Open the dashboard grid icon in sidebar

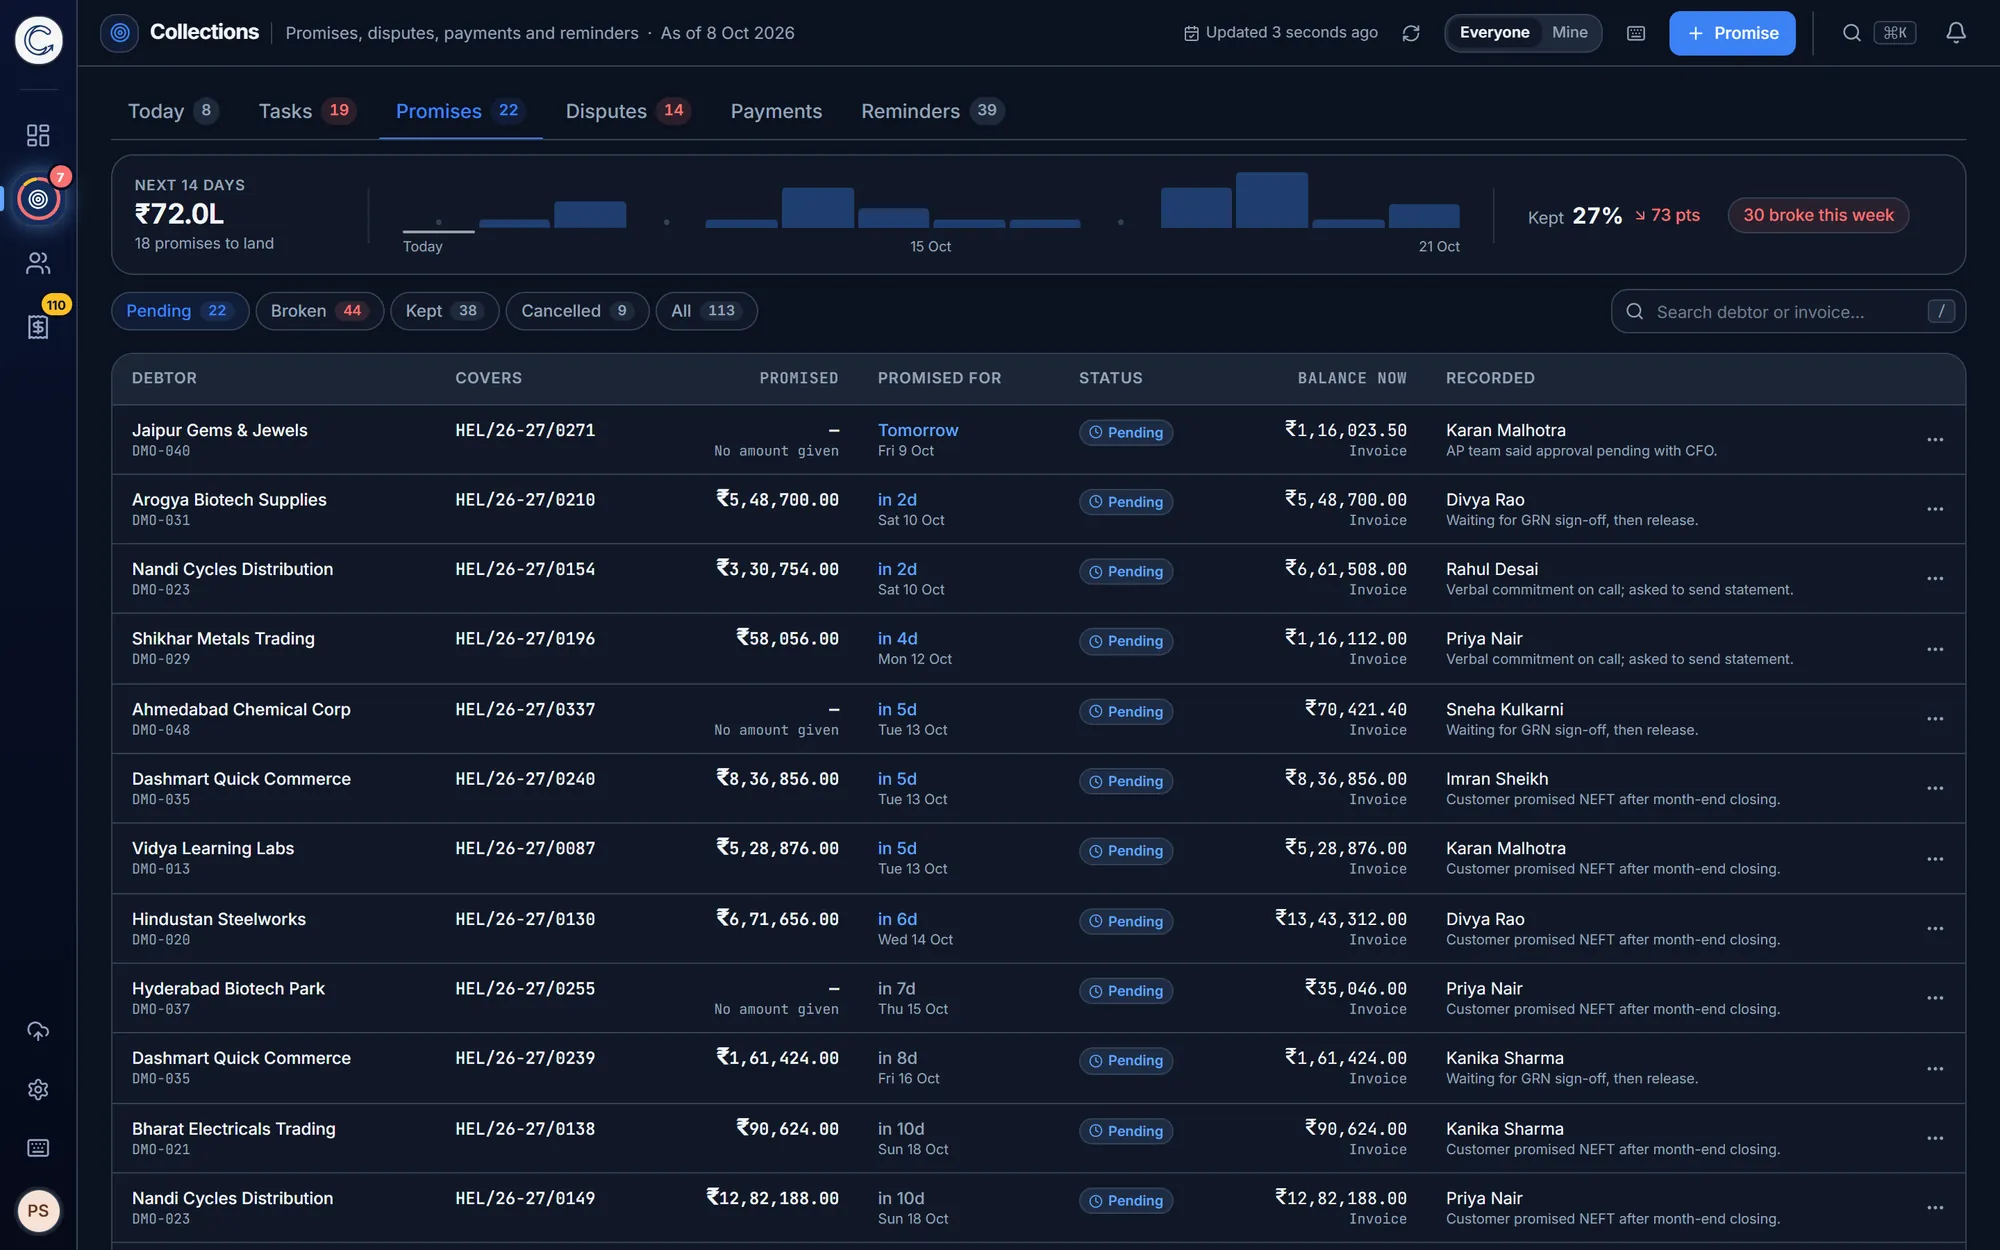38,135
